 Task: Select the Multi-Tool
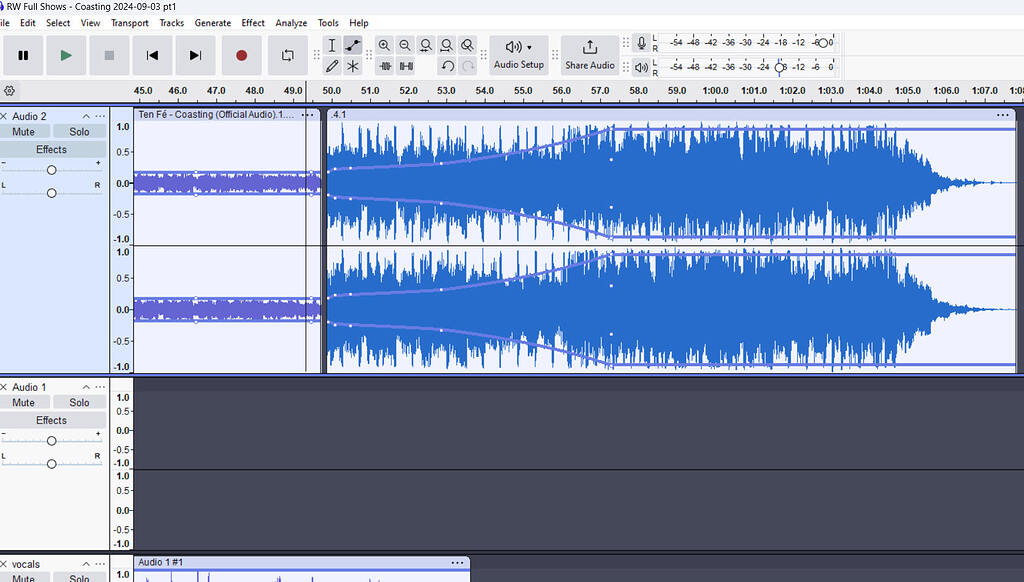point(353,66)
